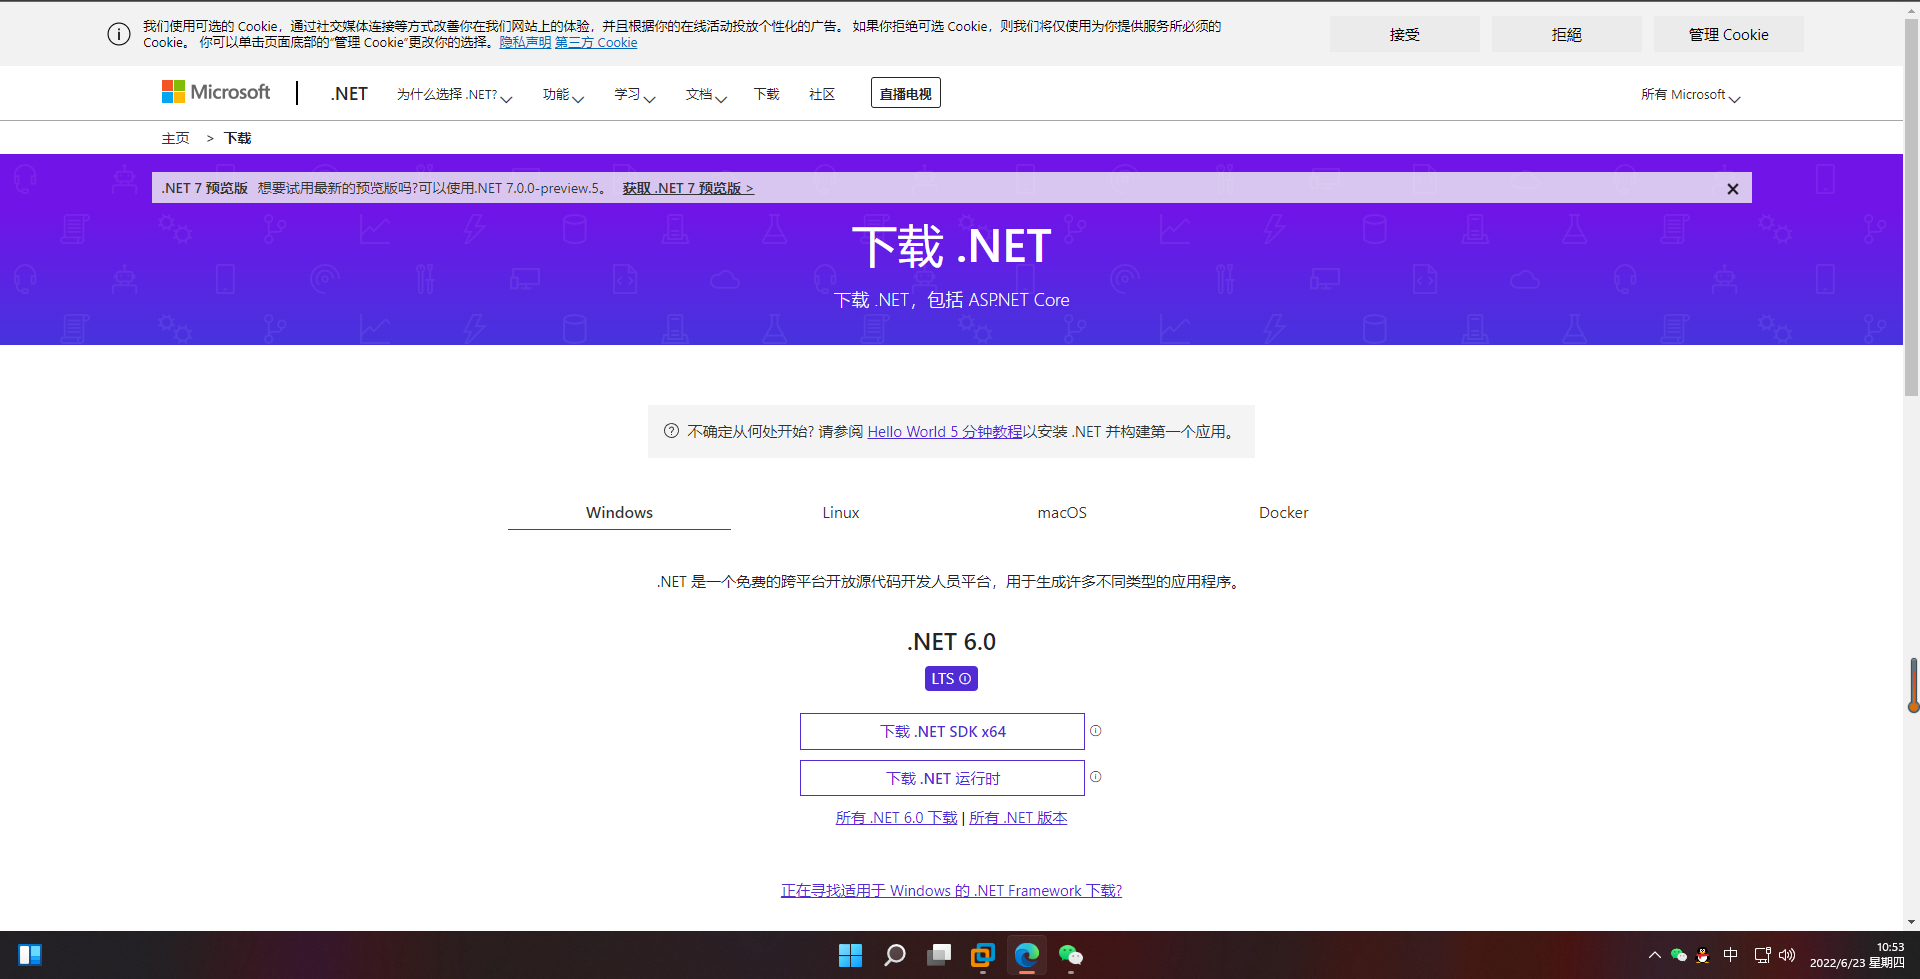Click the network tray icon

[x=1762, y=955]
